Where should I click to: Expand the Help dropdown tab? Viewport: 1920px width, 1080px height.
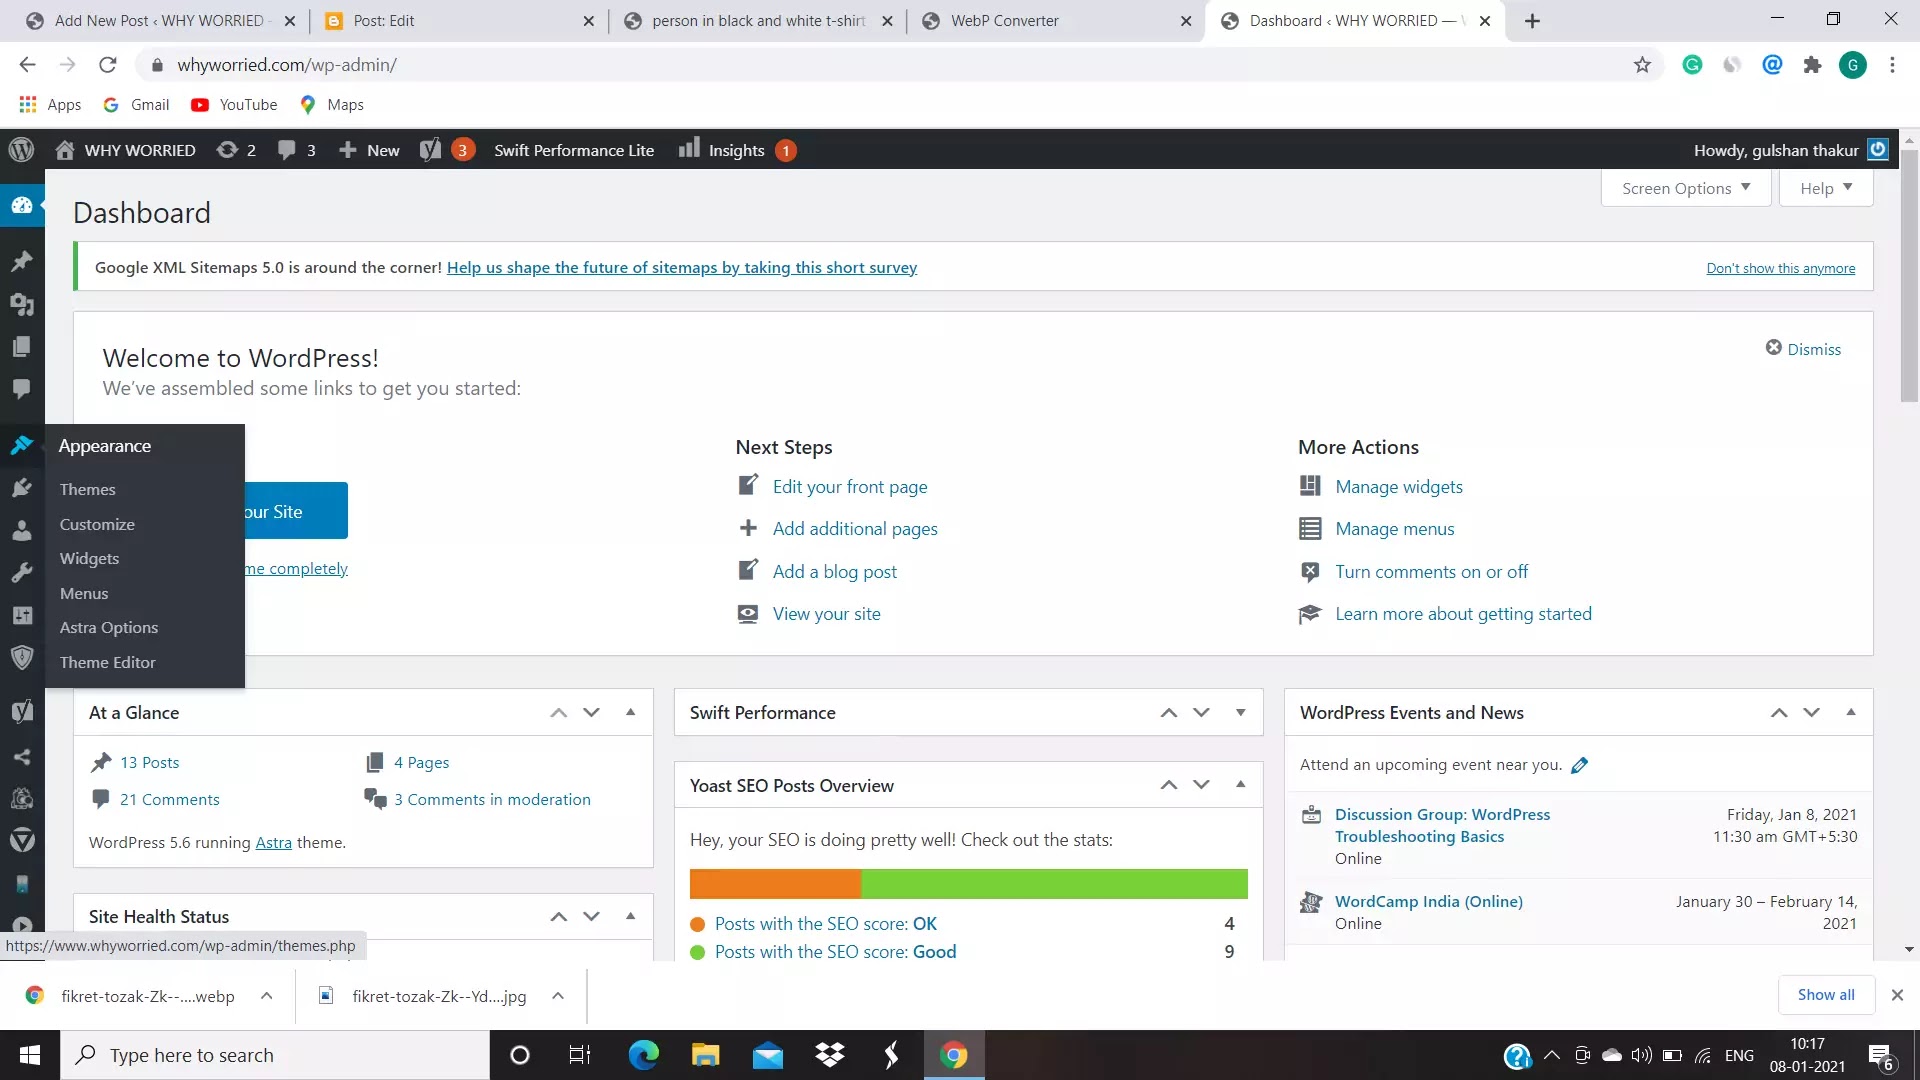pyautogui.click(x=1825, y=188)
